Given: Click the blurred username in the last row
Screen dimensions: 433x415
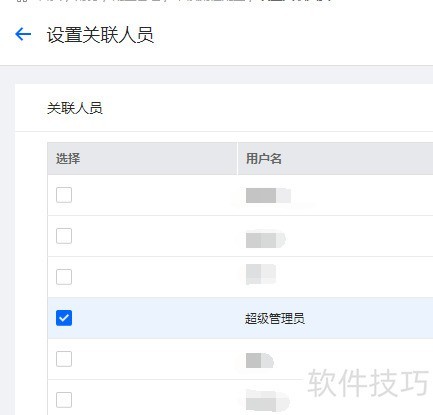Looking at the screenshot, I should pos(268,400).
